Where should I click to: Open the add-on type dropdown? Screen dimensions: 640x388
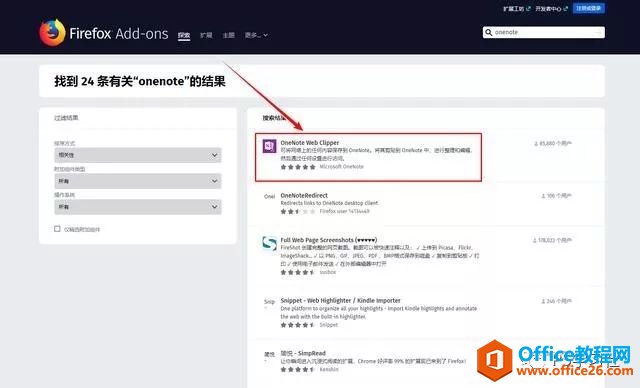138,181
